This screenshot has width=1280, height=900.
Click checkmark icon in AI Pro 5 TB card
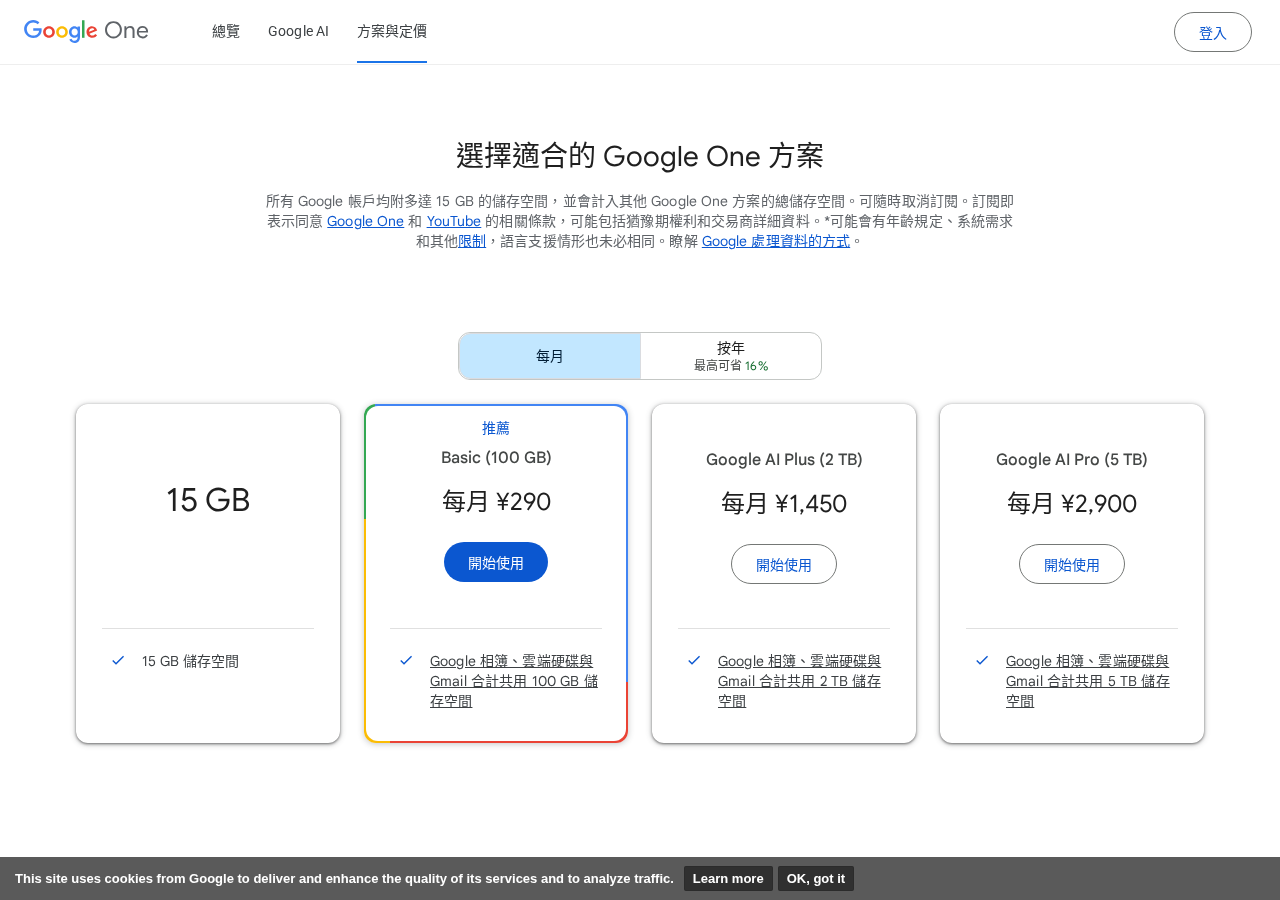(x=982, y=660)
